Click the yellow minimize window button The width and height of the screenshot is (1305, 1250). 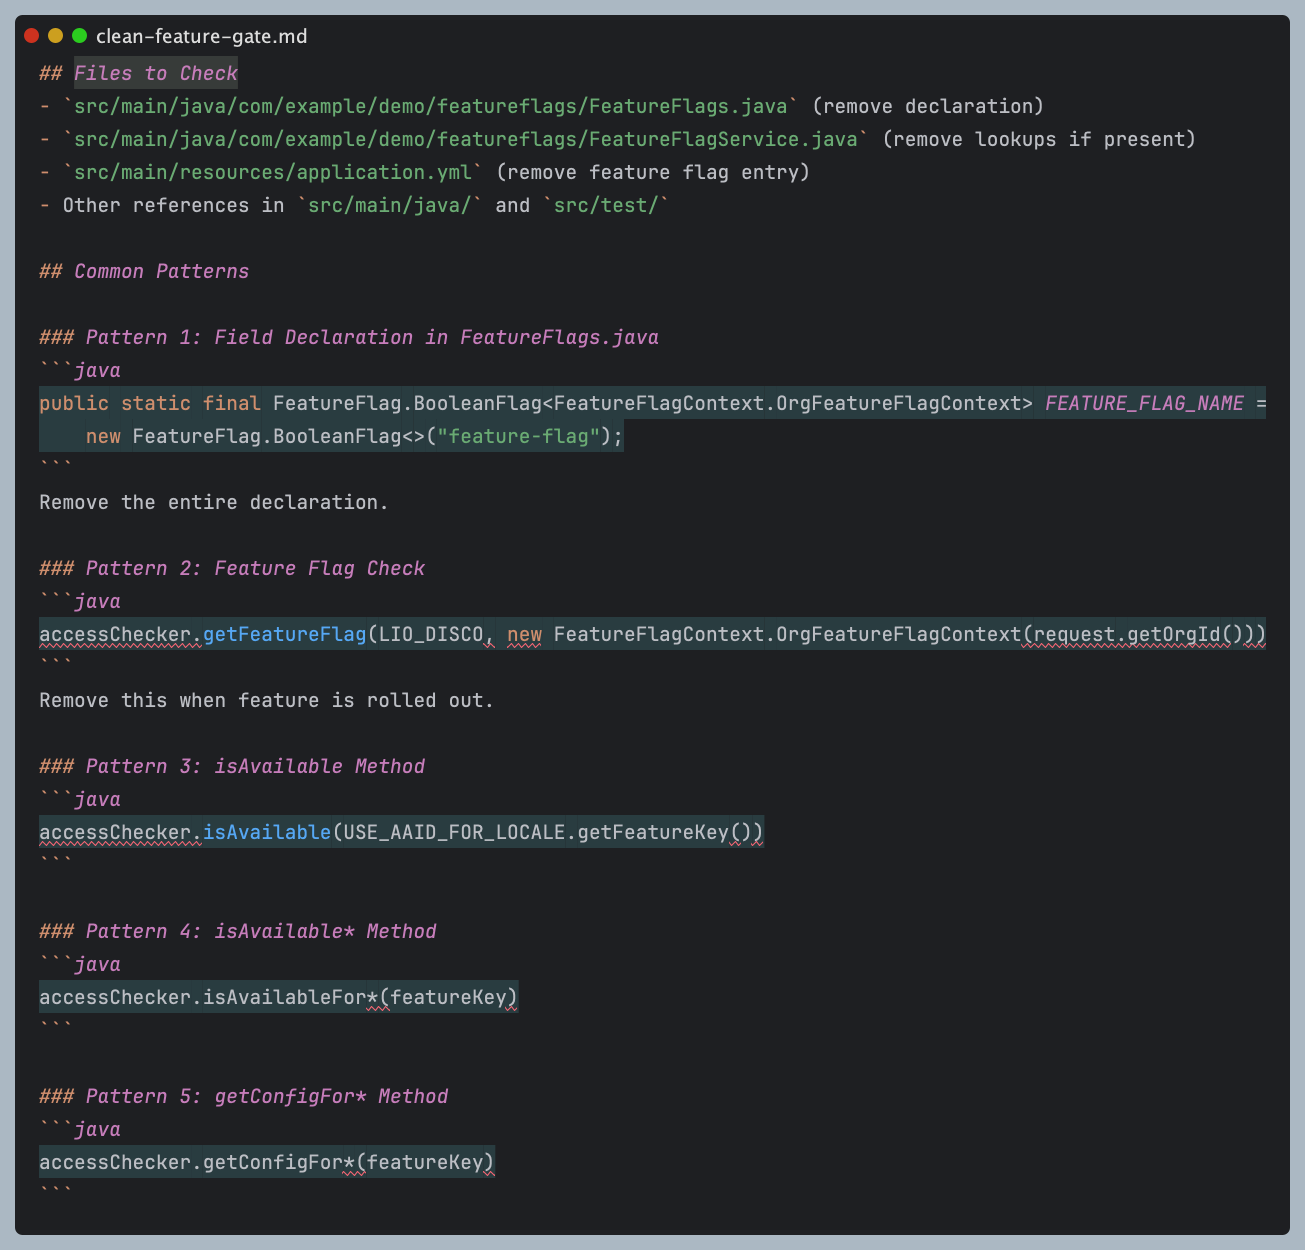pos(56,36)
